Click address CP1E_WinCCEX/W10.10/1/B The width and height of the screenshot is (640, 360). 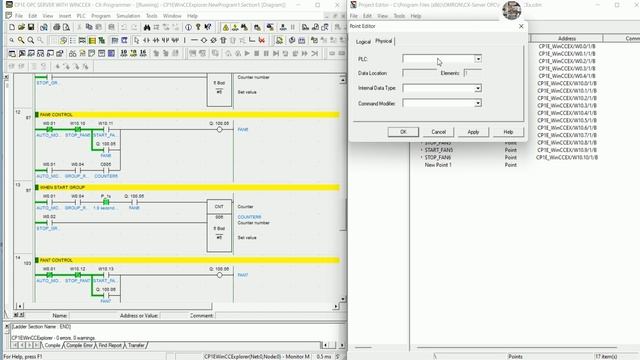tap(567, 158)
